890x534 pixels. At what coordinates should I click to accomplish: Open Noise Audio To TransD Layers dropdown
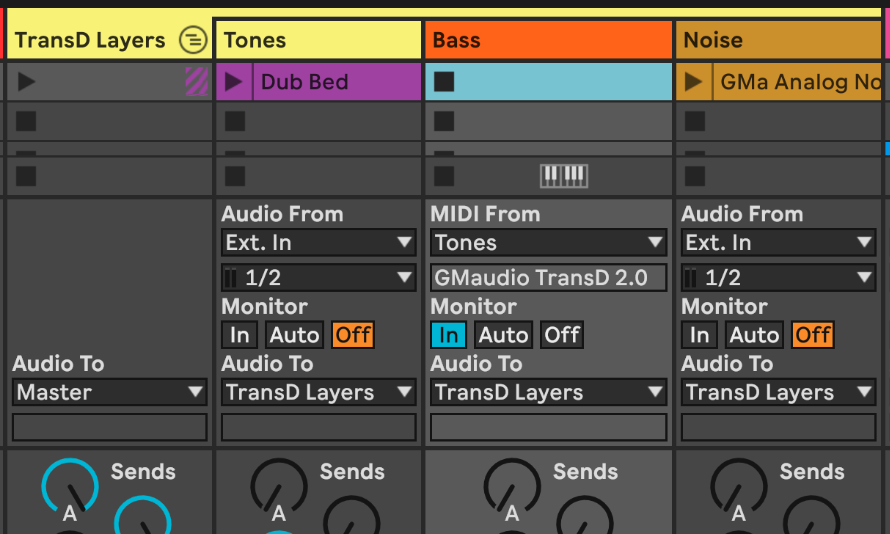click(778, 392)
